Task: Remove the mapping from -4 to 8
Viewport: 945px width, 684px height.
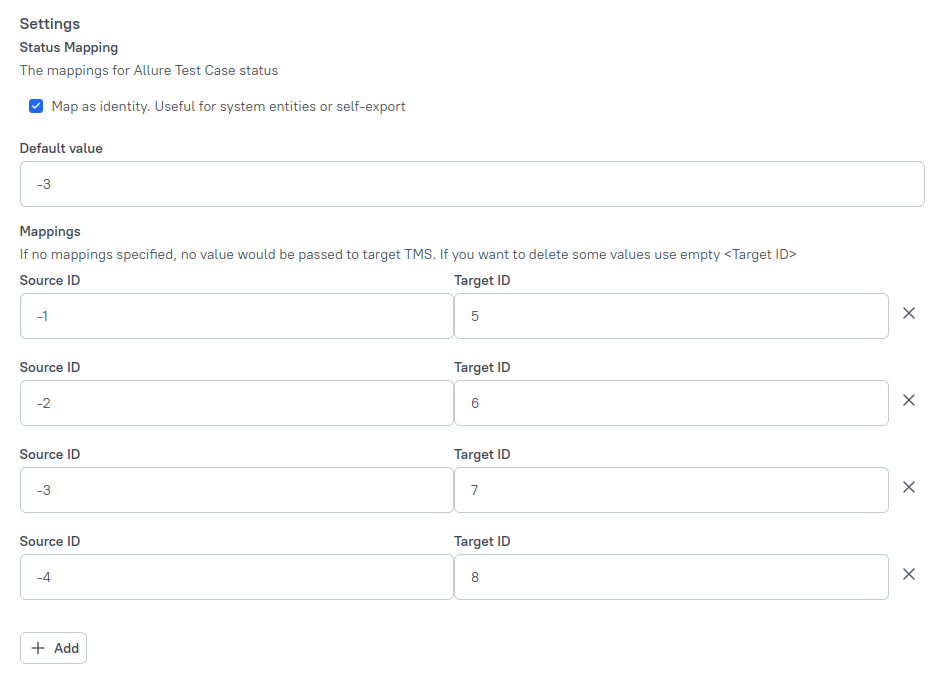Action: pyautogui.click(x=909, y=574)
